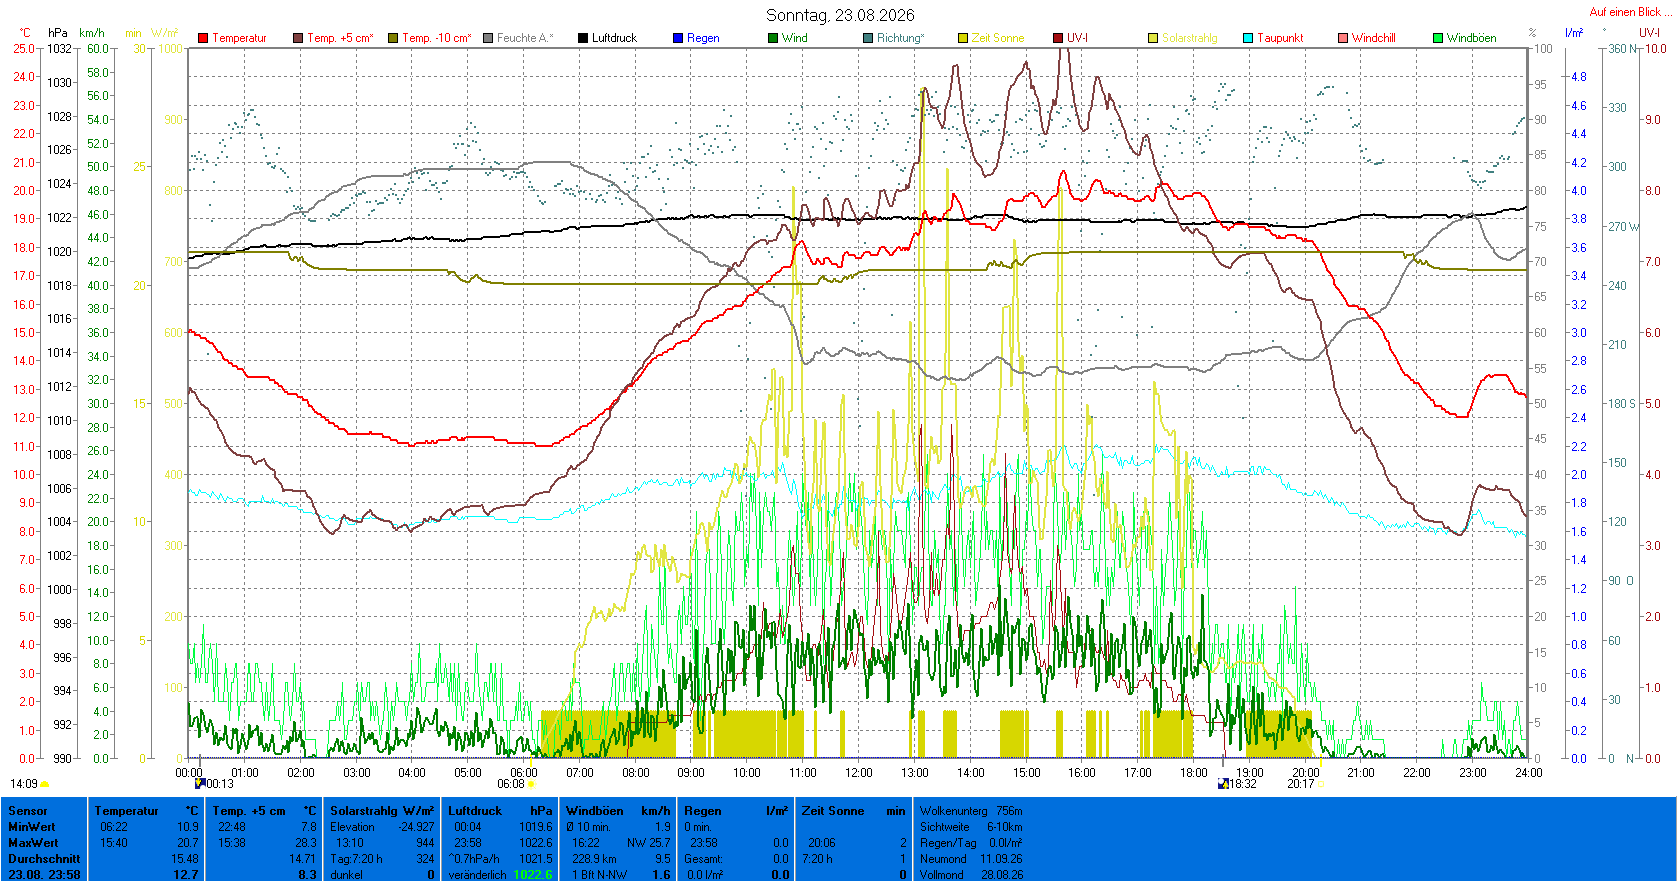Click the 'dunkel' status text
The height and width of the screenshot is (881, 1677).
[x=347, y=875]
